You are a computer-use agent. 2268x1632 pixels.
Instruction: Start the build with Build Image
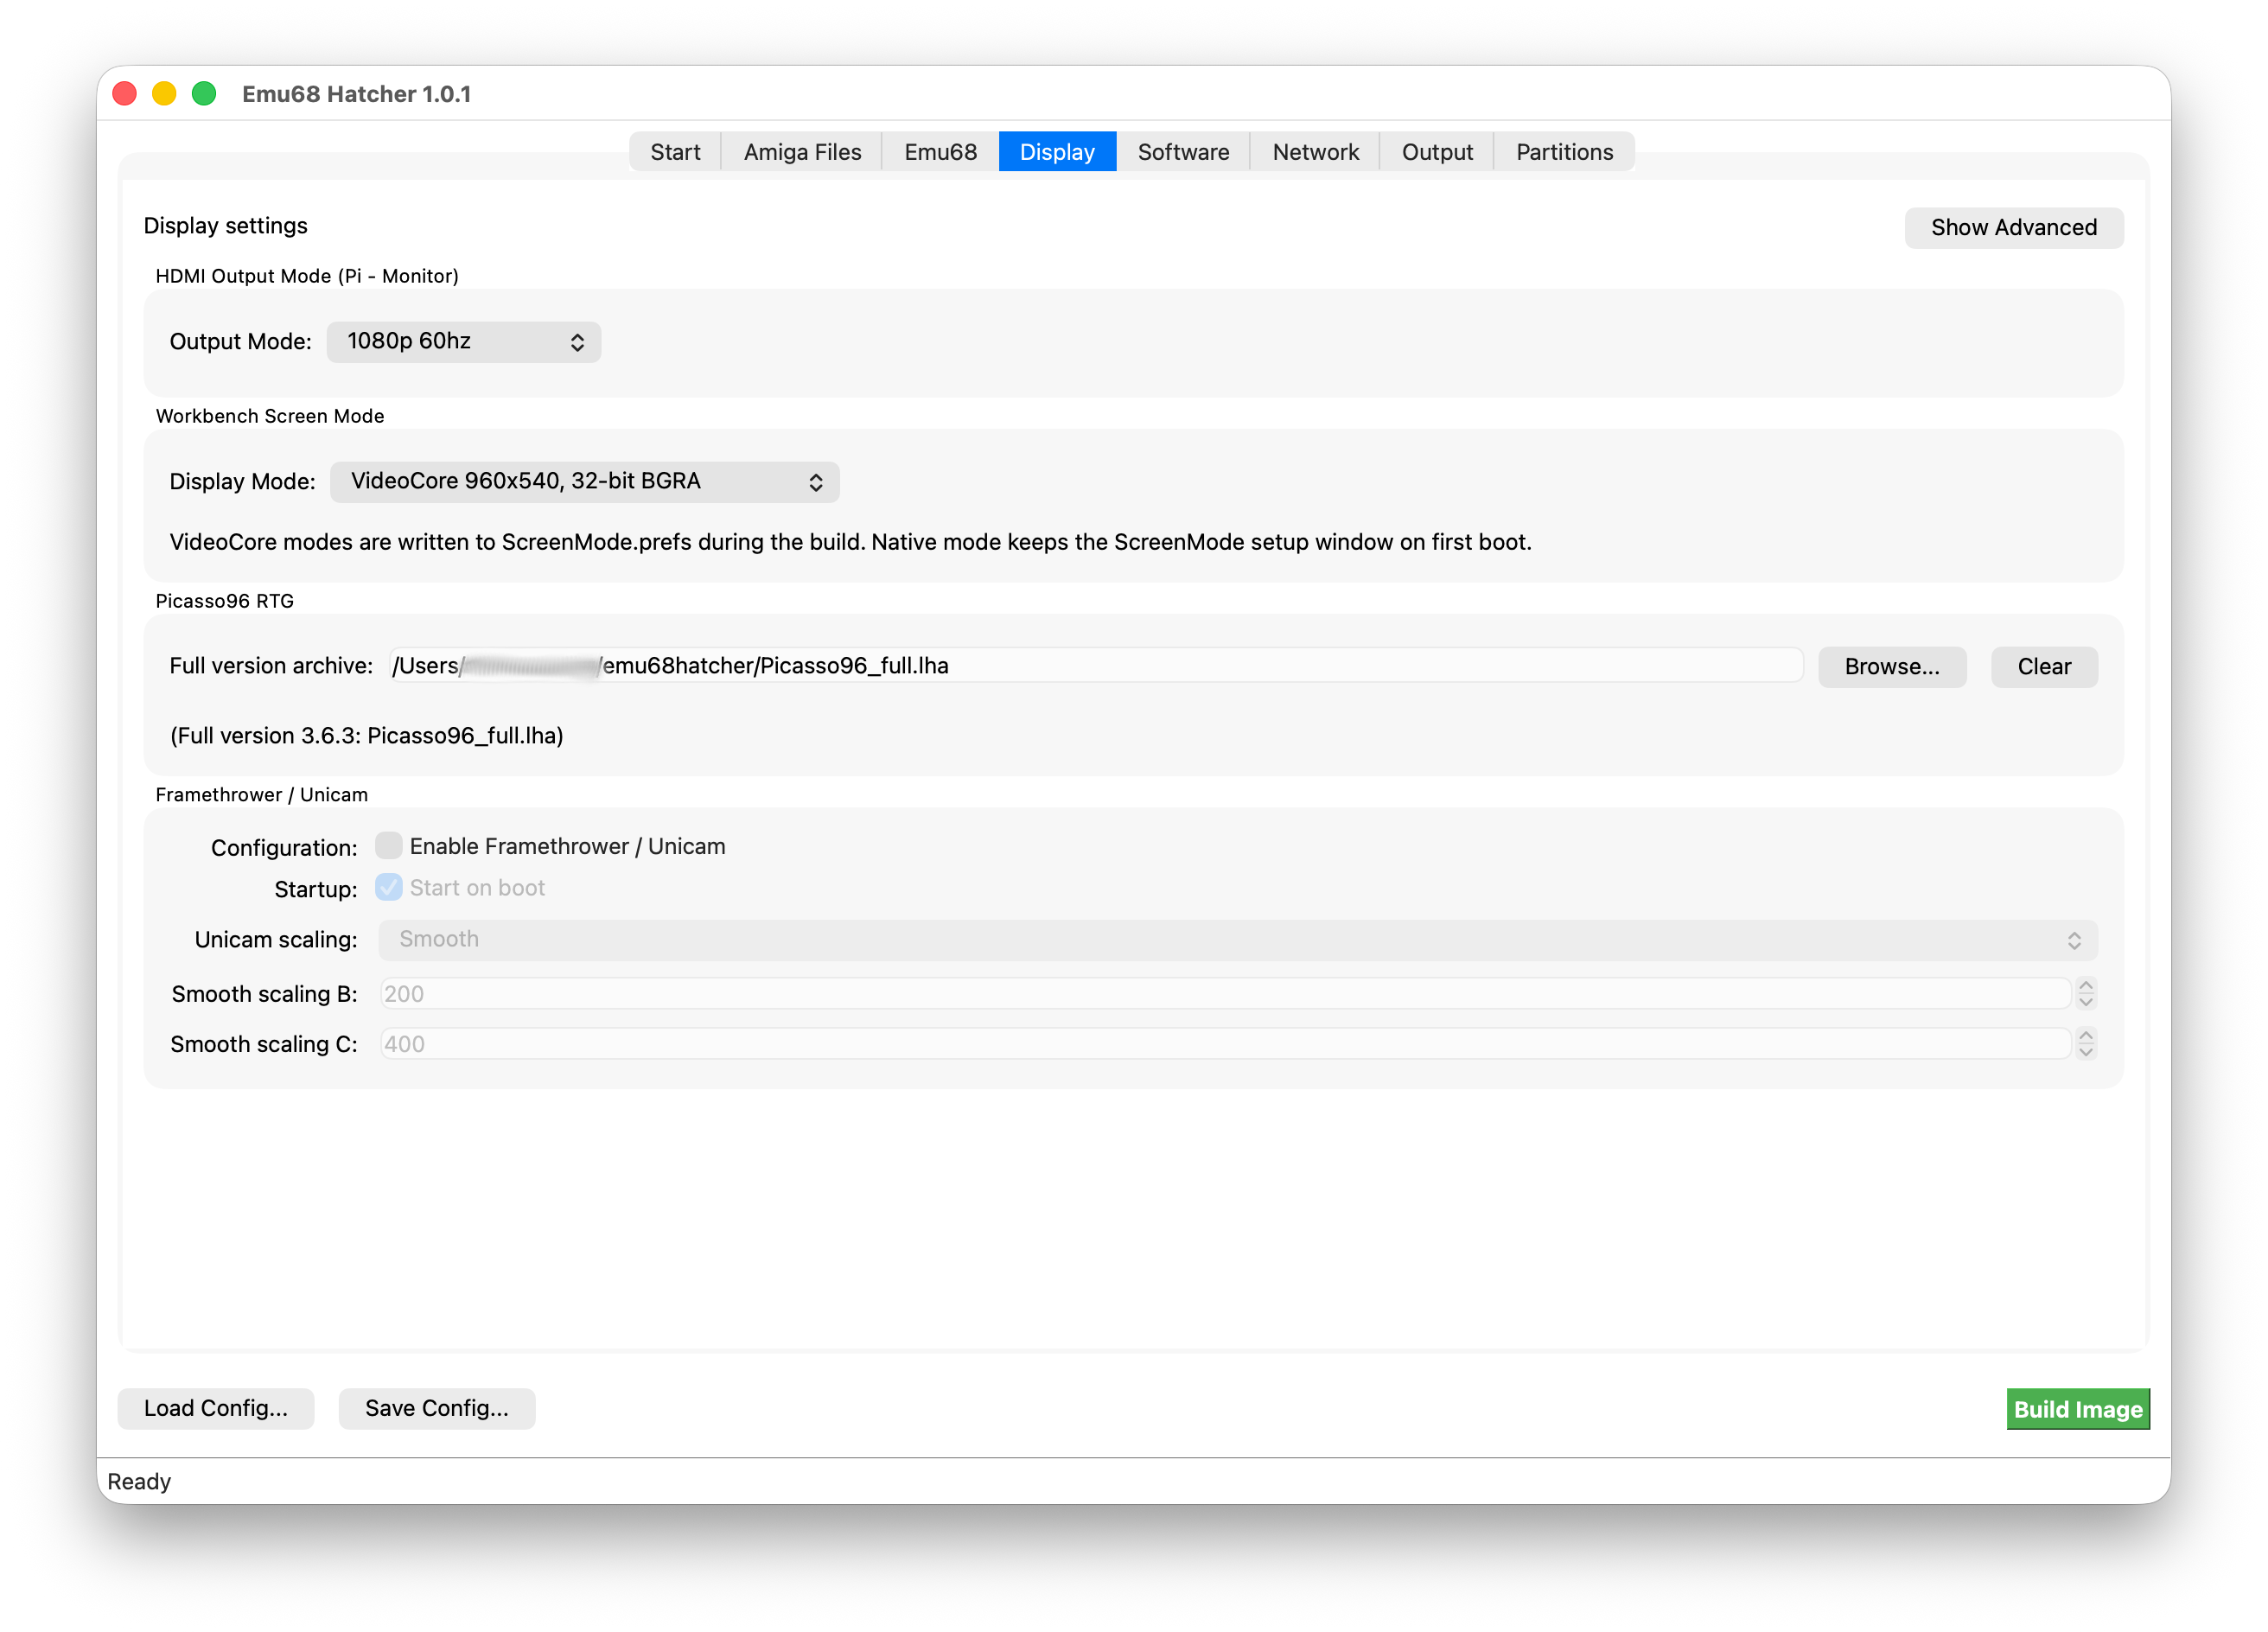click(x=2078, y=1410)
